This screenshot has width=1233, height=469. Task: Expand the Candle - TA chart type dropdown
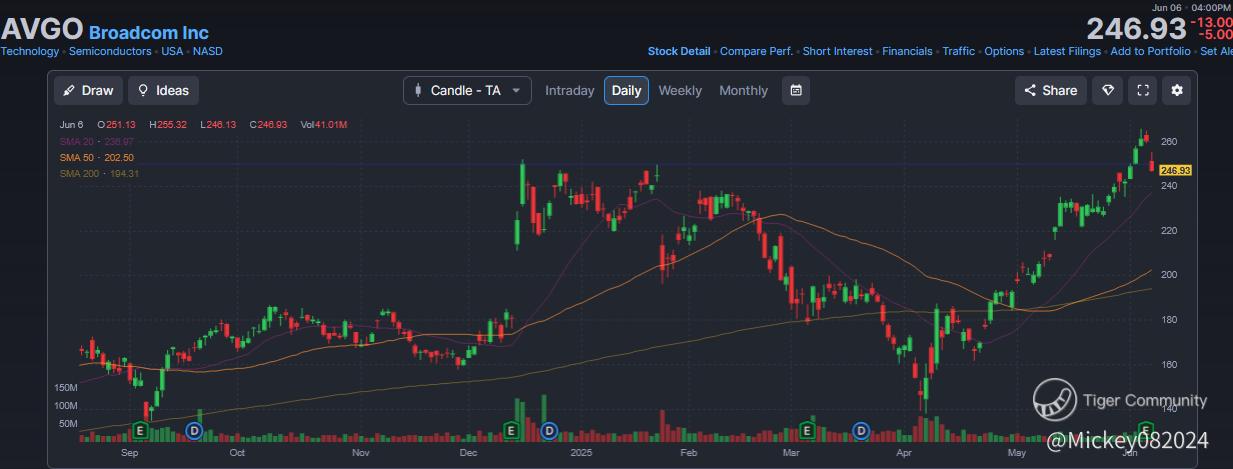(467, 90)
